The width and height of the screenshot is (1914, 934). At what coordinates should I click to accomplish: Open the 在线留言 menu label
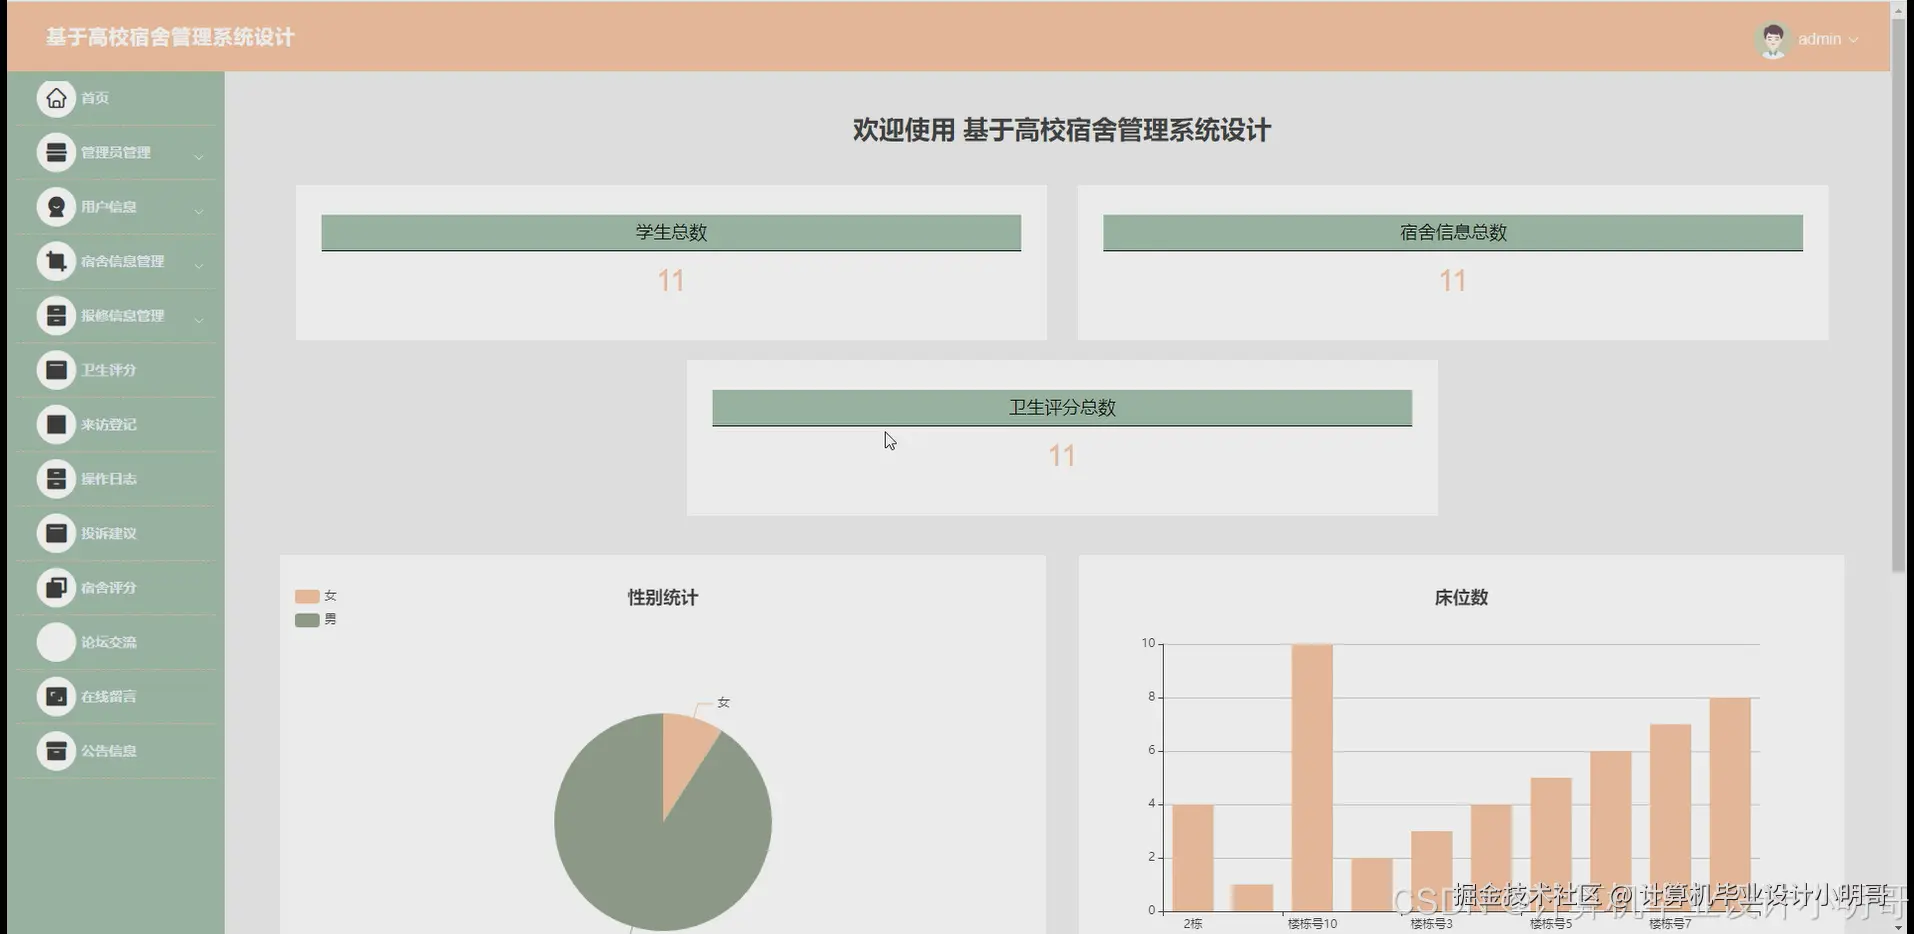(108, 696)
